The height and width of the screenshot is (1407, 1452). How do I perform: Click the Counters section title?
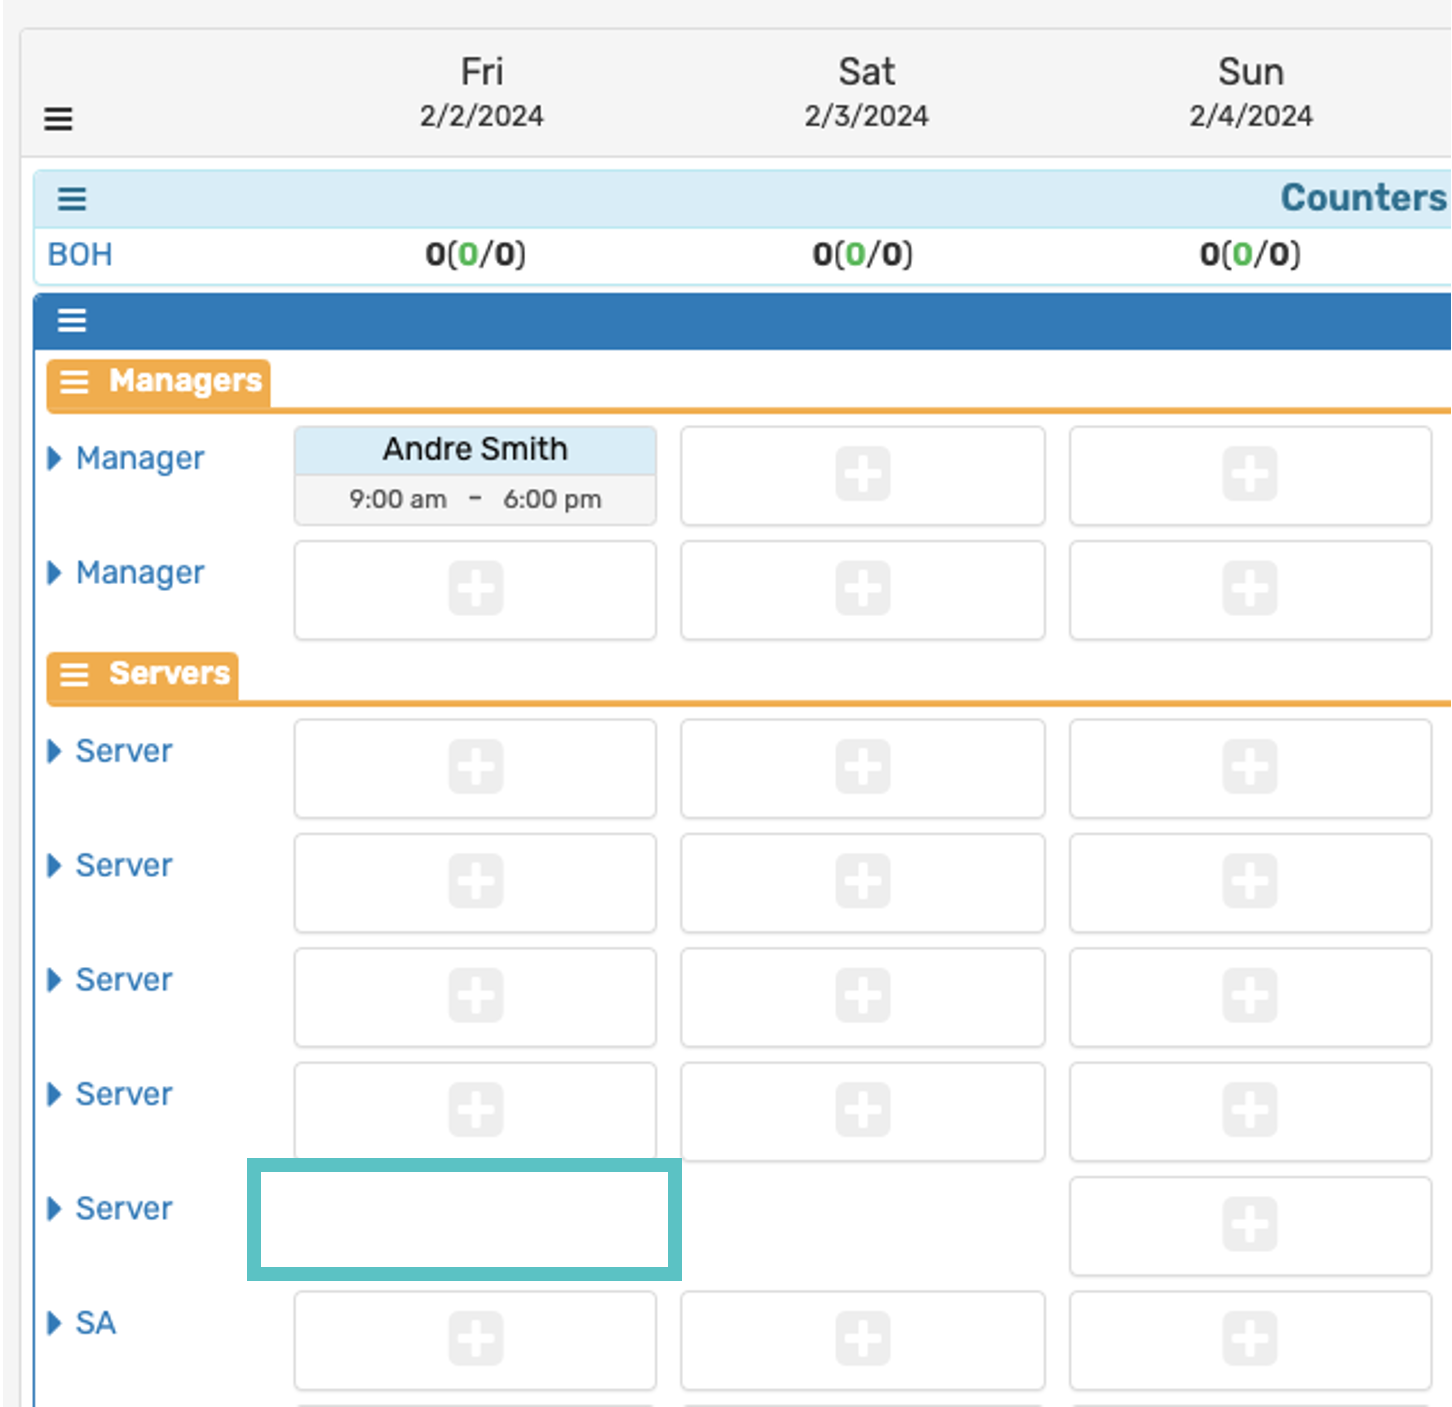click(1362, 198)
